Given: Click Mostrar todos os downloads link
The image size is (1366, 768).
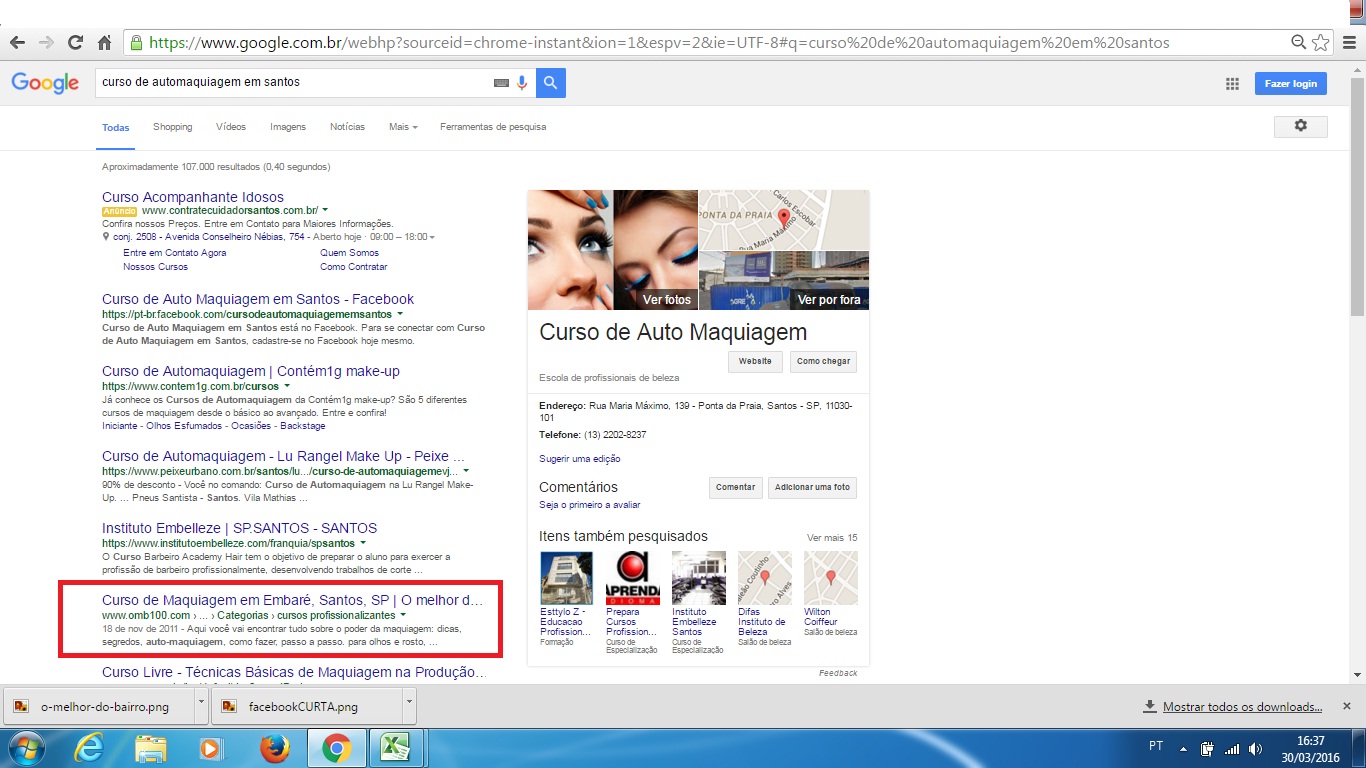Looking at the screenshot, I should [1242, 707].
